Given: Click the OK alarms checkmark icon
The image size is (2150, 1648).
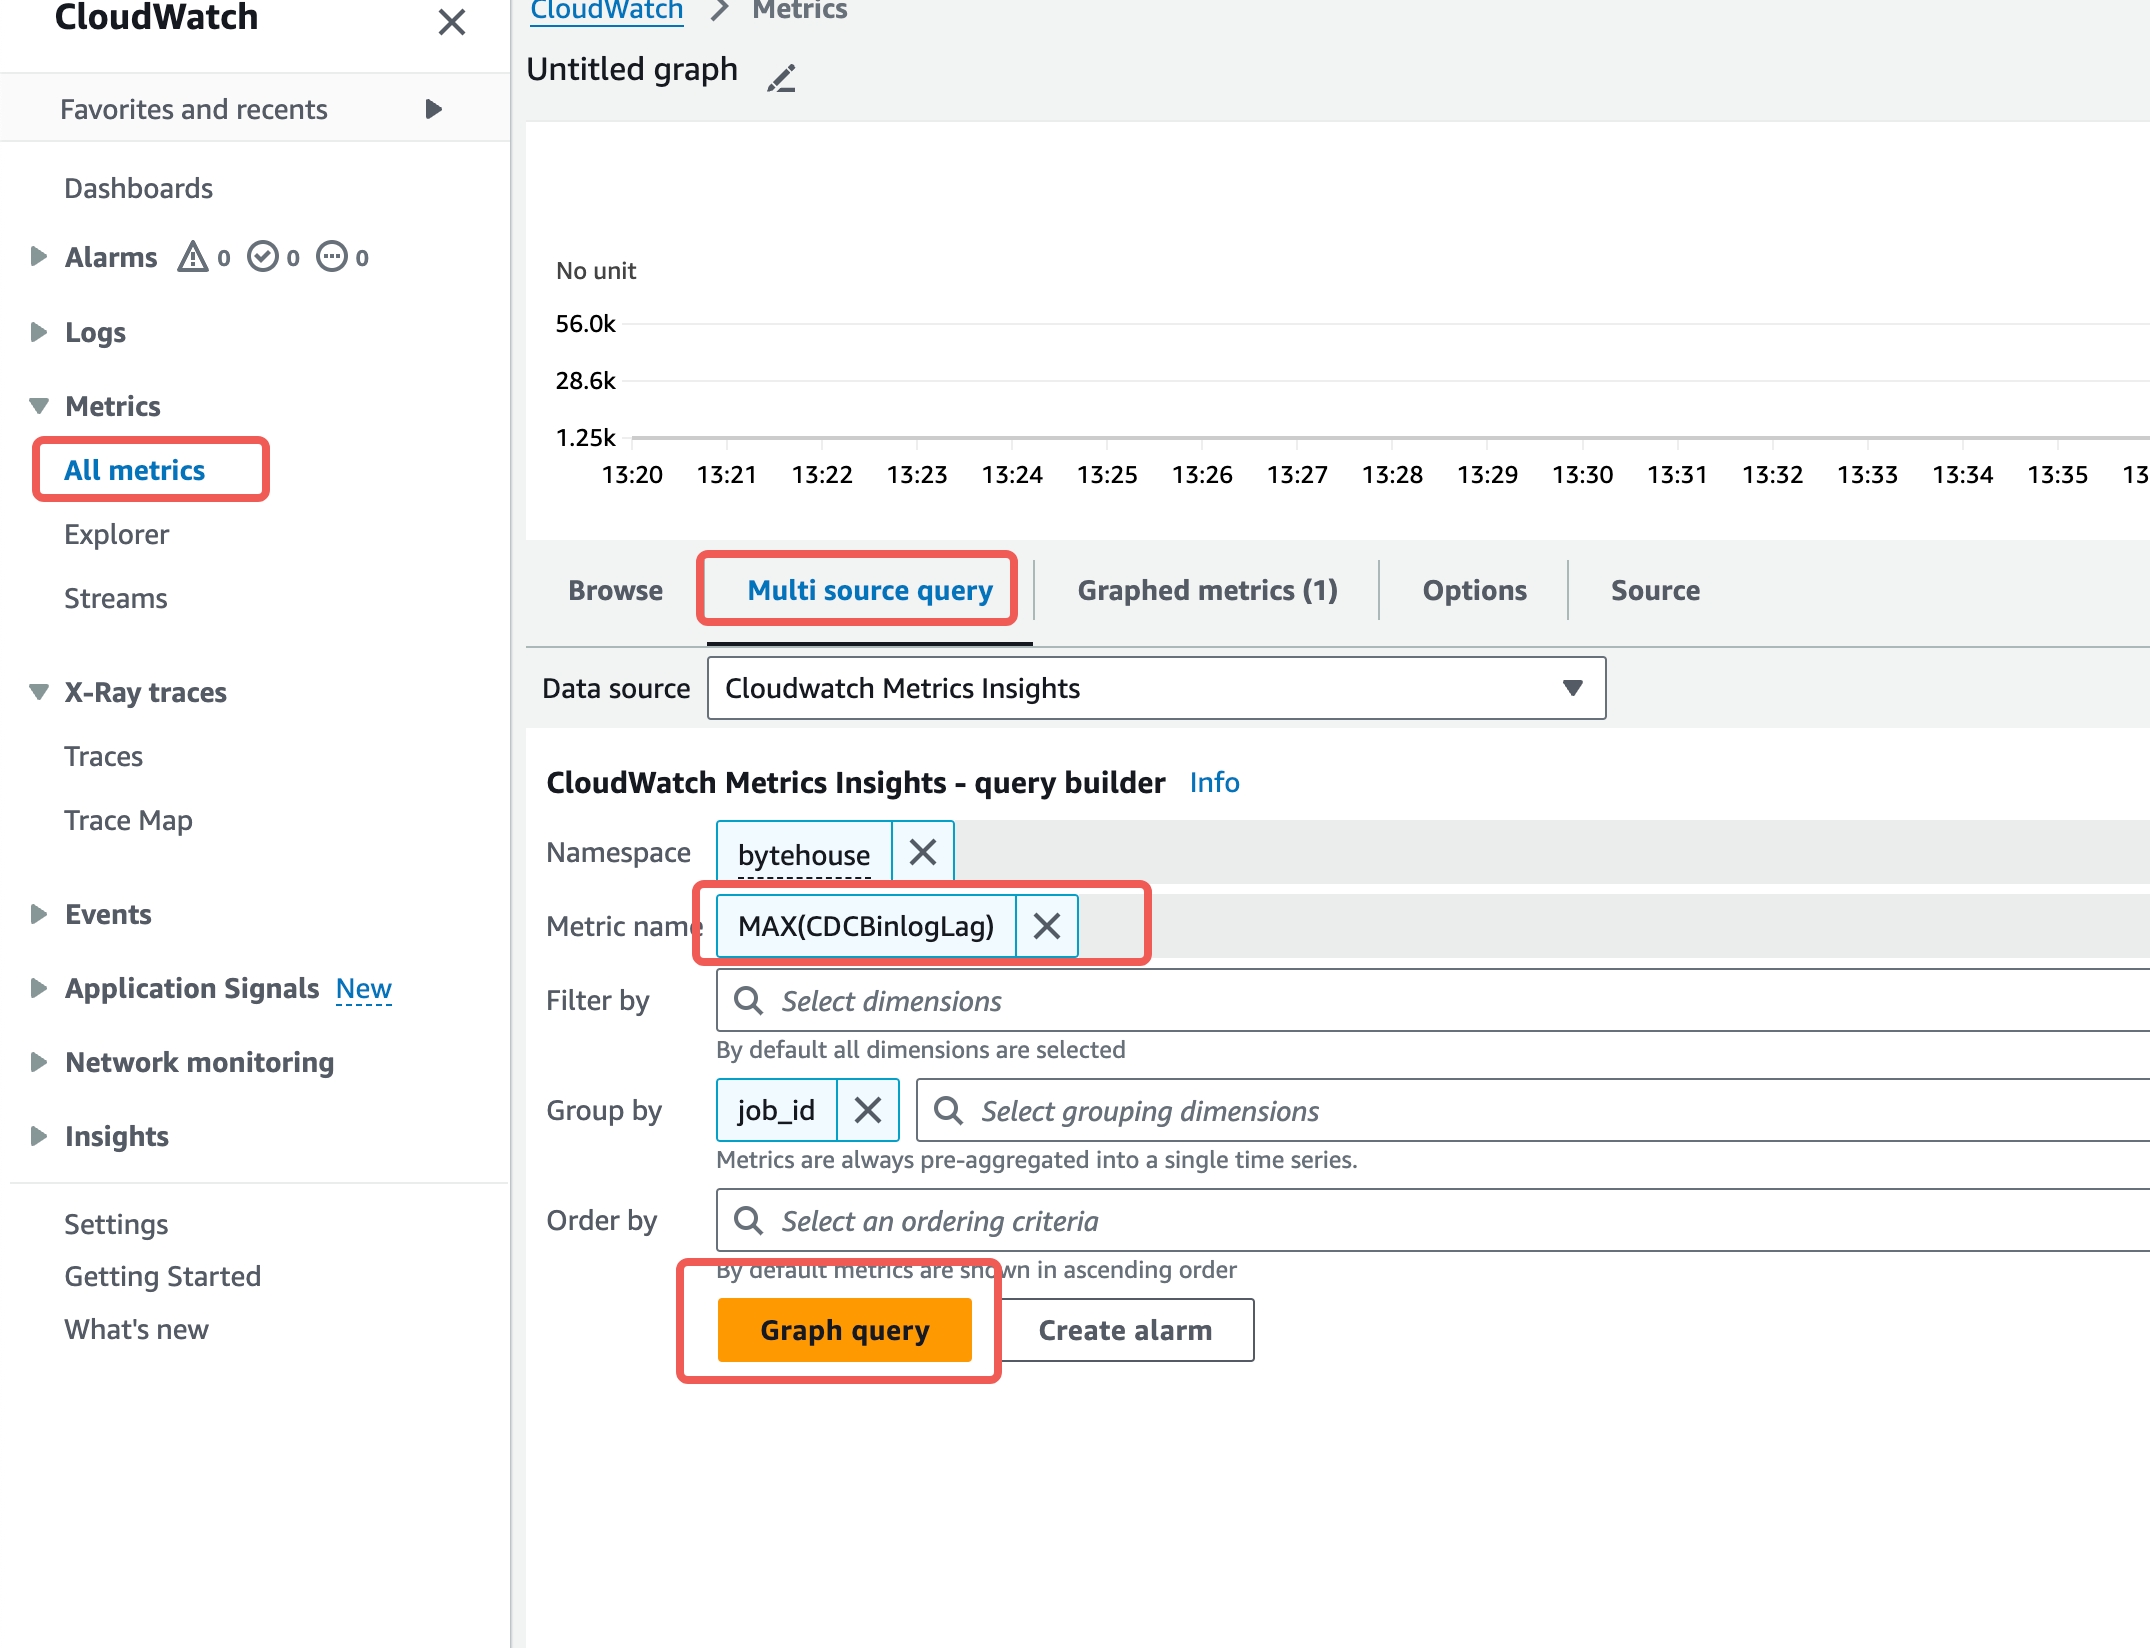Looking at the screenshot, I should [x=263, y=257].
